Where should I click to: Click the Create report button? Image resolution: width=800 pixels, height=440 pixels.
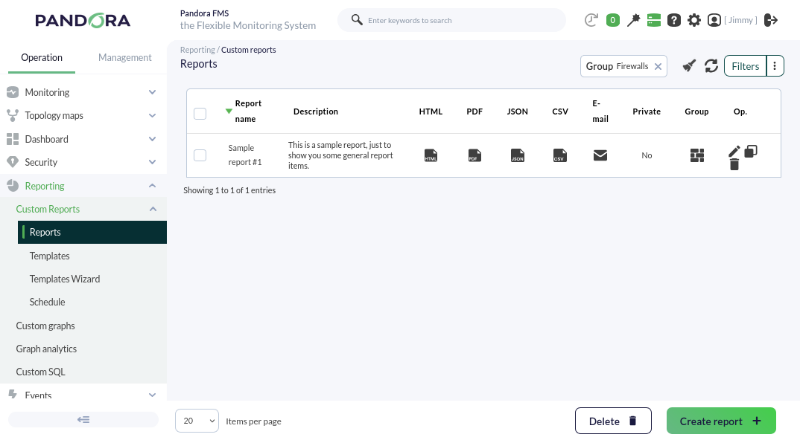721,421
